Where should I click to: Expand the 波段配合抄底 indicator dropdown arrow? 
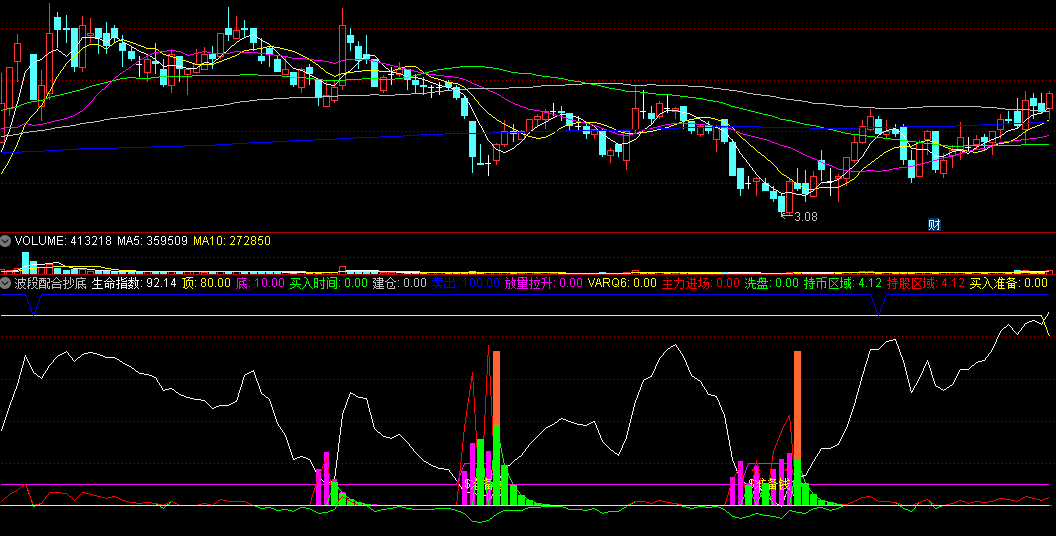6,283
